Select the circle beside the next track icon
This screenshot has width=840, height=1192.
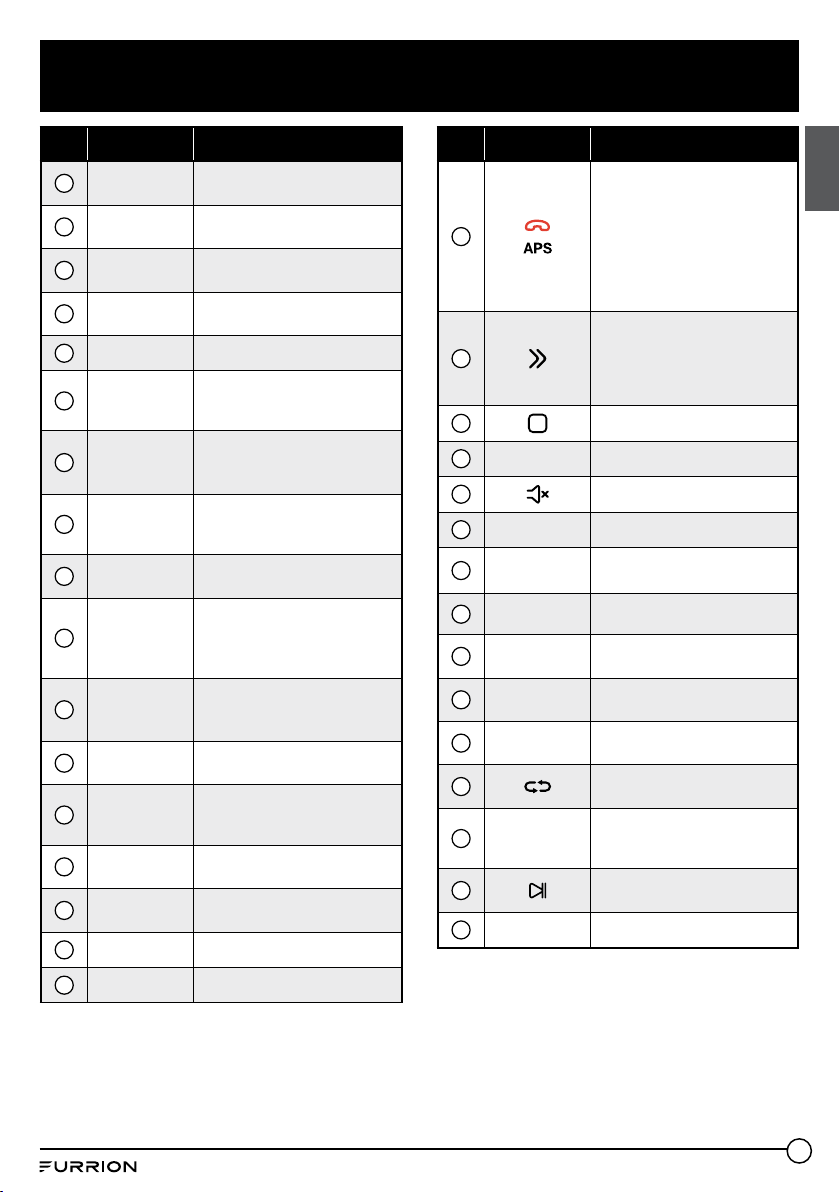(461, 890)
